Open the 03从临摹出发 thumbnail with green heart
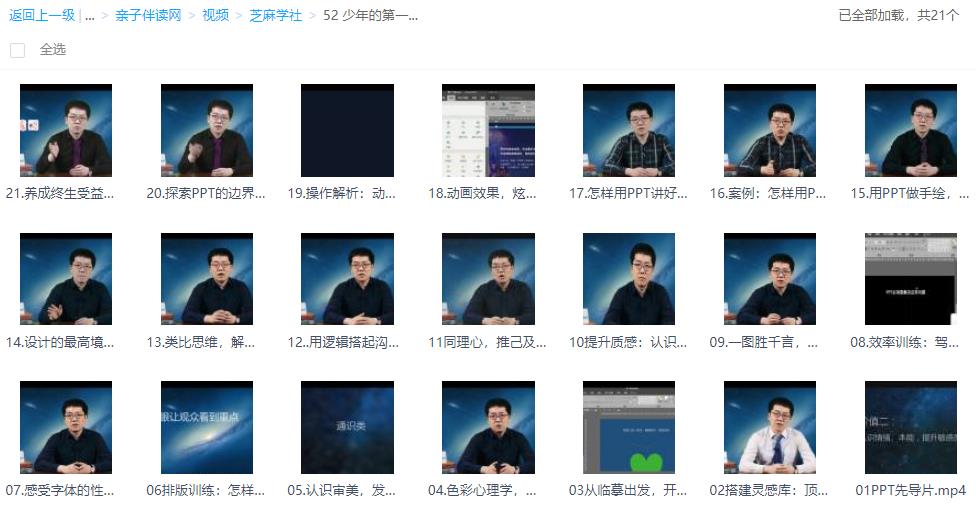976x508 pixels. coord(629,427)
